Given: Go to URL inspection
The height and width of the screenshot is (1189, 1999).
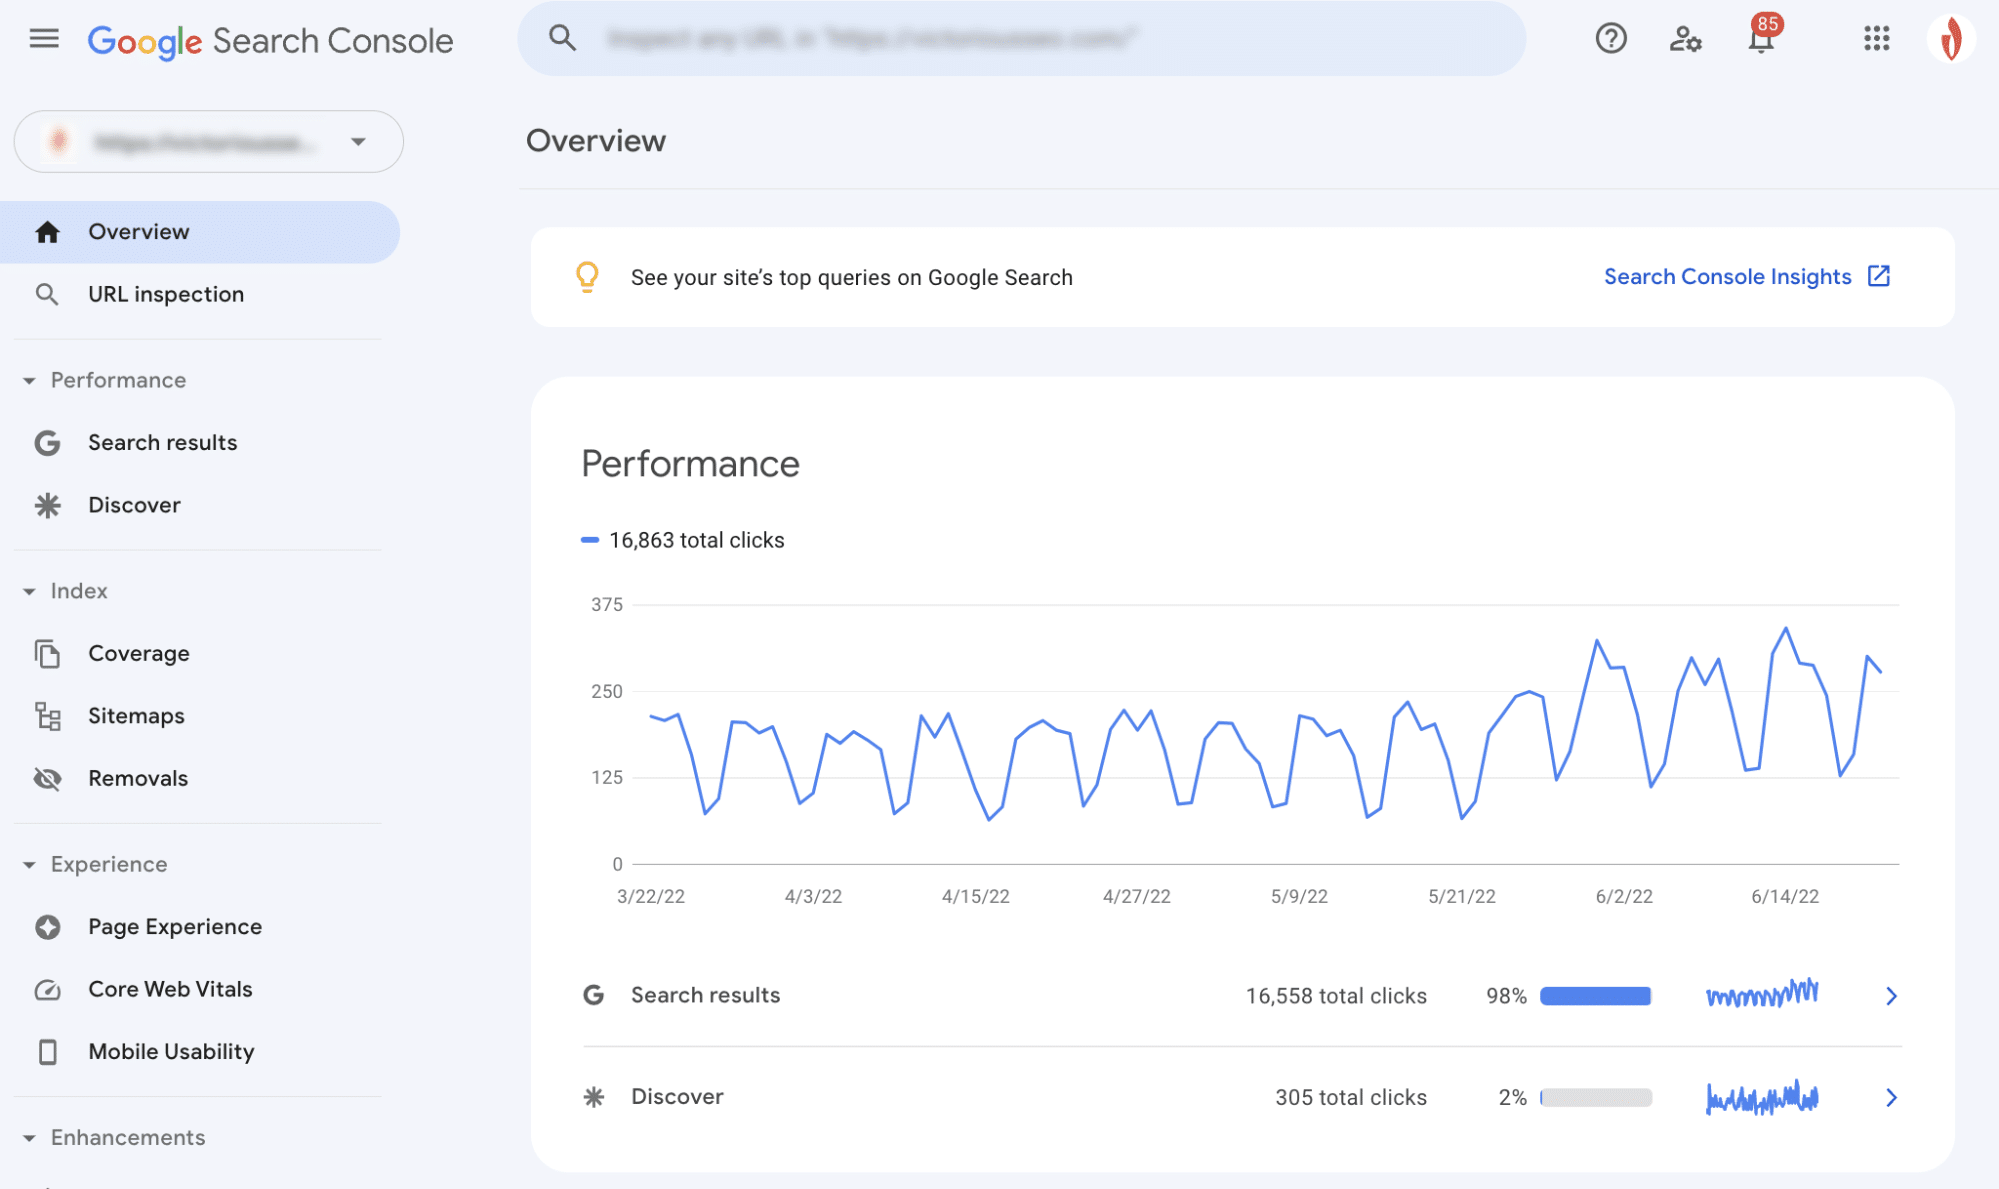Looking at the screenshot, I should 200,294.
